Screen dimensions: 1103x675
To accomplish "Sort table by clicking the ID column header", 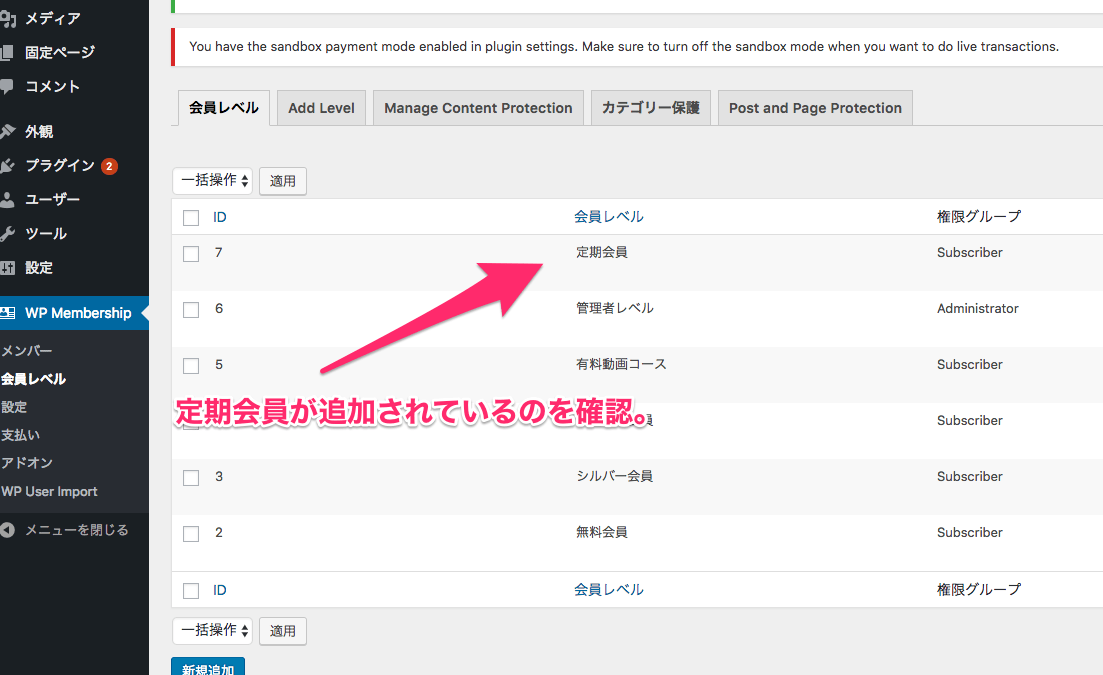I will 219,216.
